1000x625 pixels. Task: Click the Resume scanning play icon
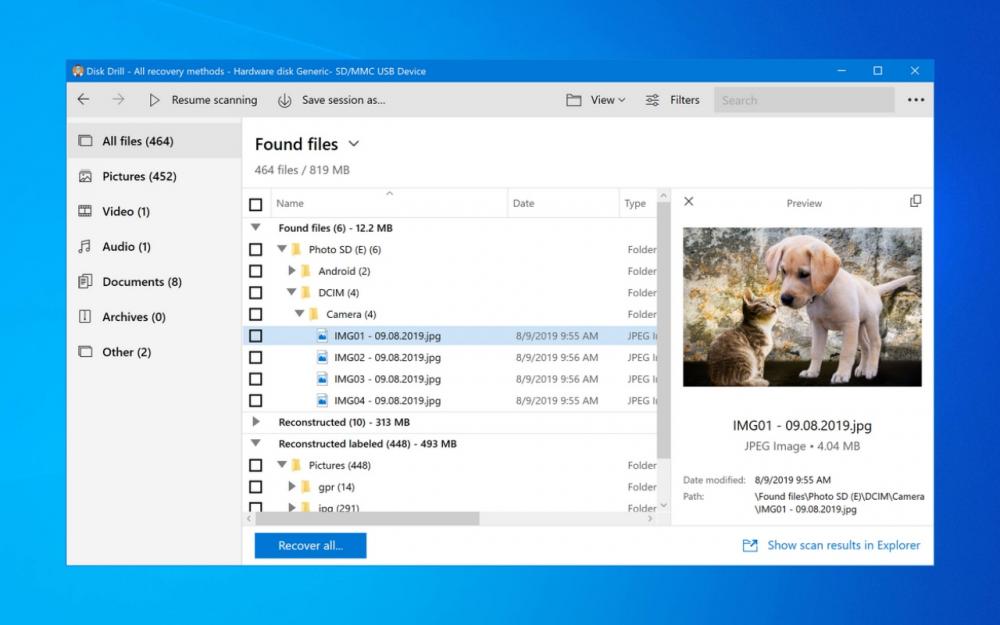coord(155,100)
